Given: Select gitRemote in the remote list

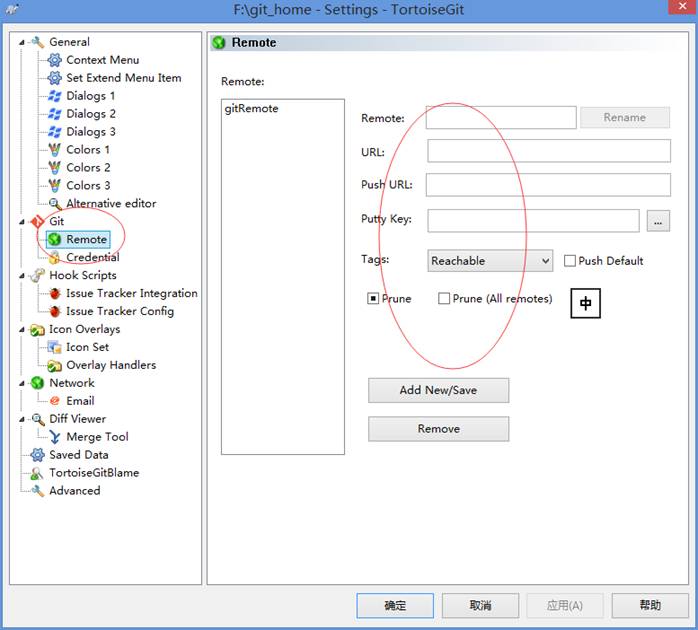Looking at the screenshot, I should coord(251,109).
